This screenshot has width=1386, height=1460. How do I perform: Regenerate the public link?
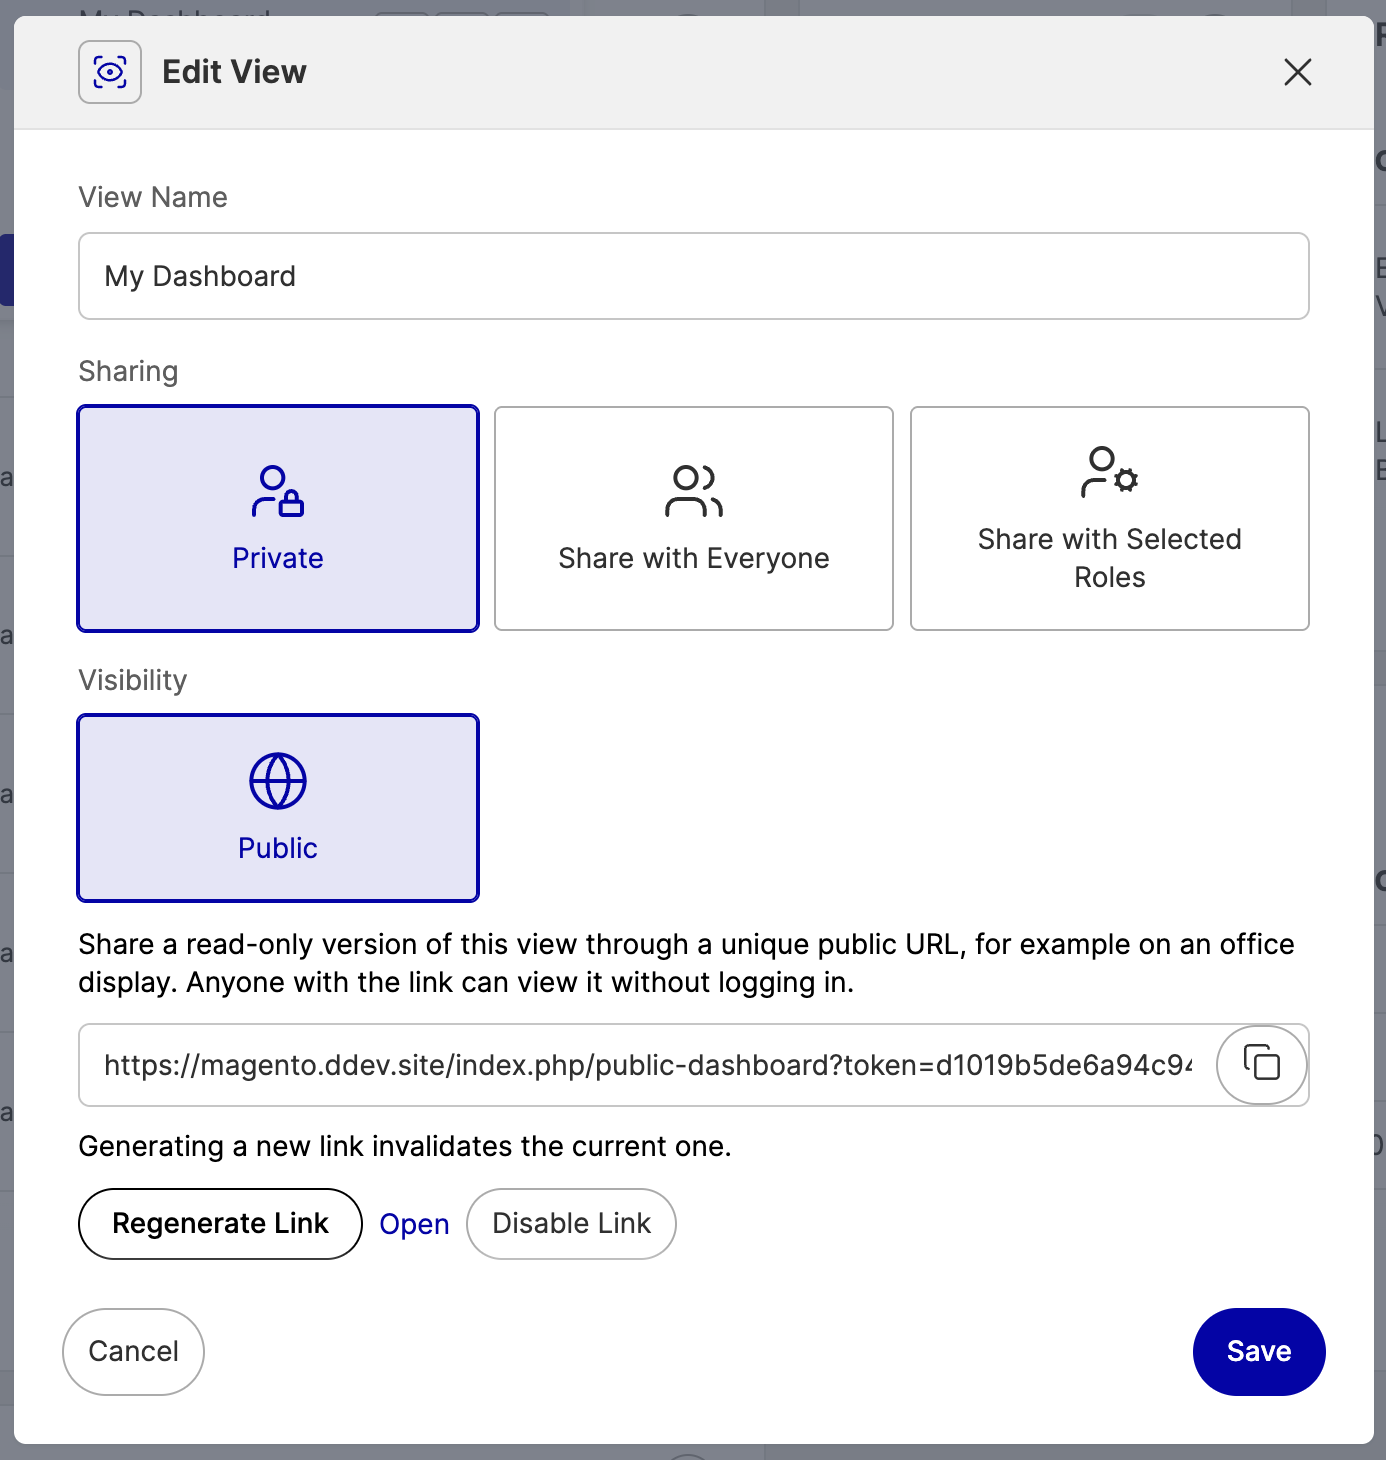tap(220, 1223)
